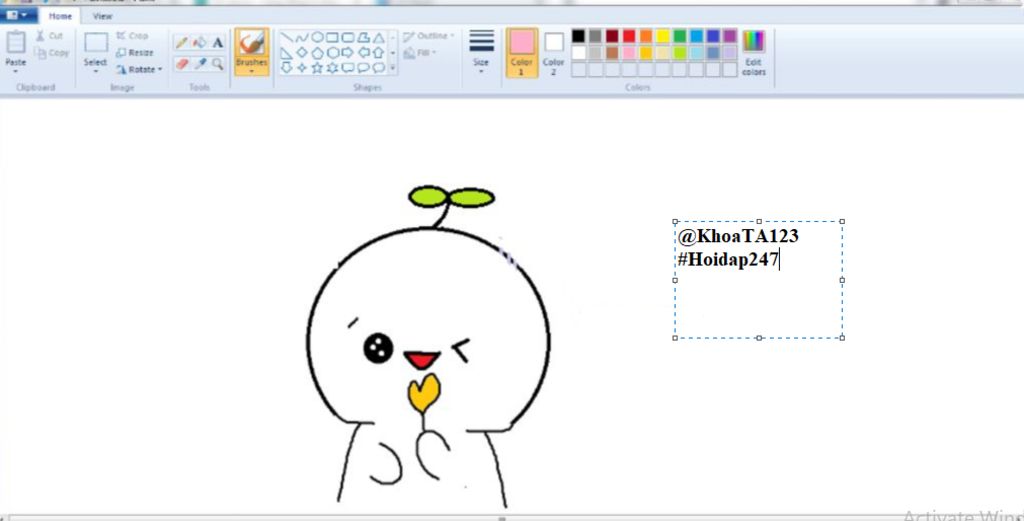The width and height of the screenshot is (1024, 521).
Task: Switch to the View ribbon tab
Action: click(102, 16)
